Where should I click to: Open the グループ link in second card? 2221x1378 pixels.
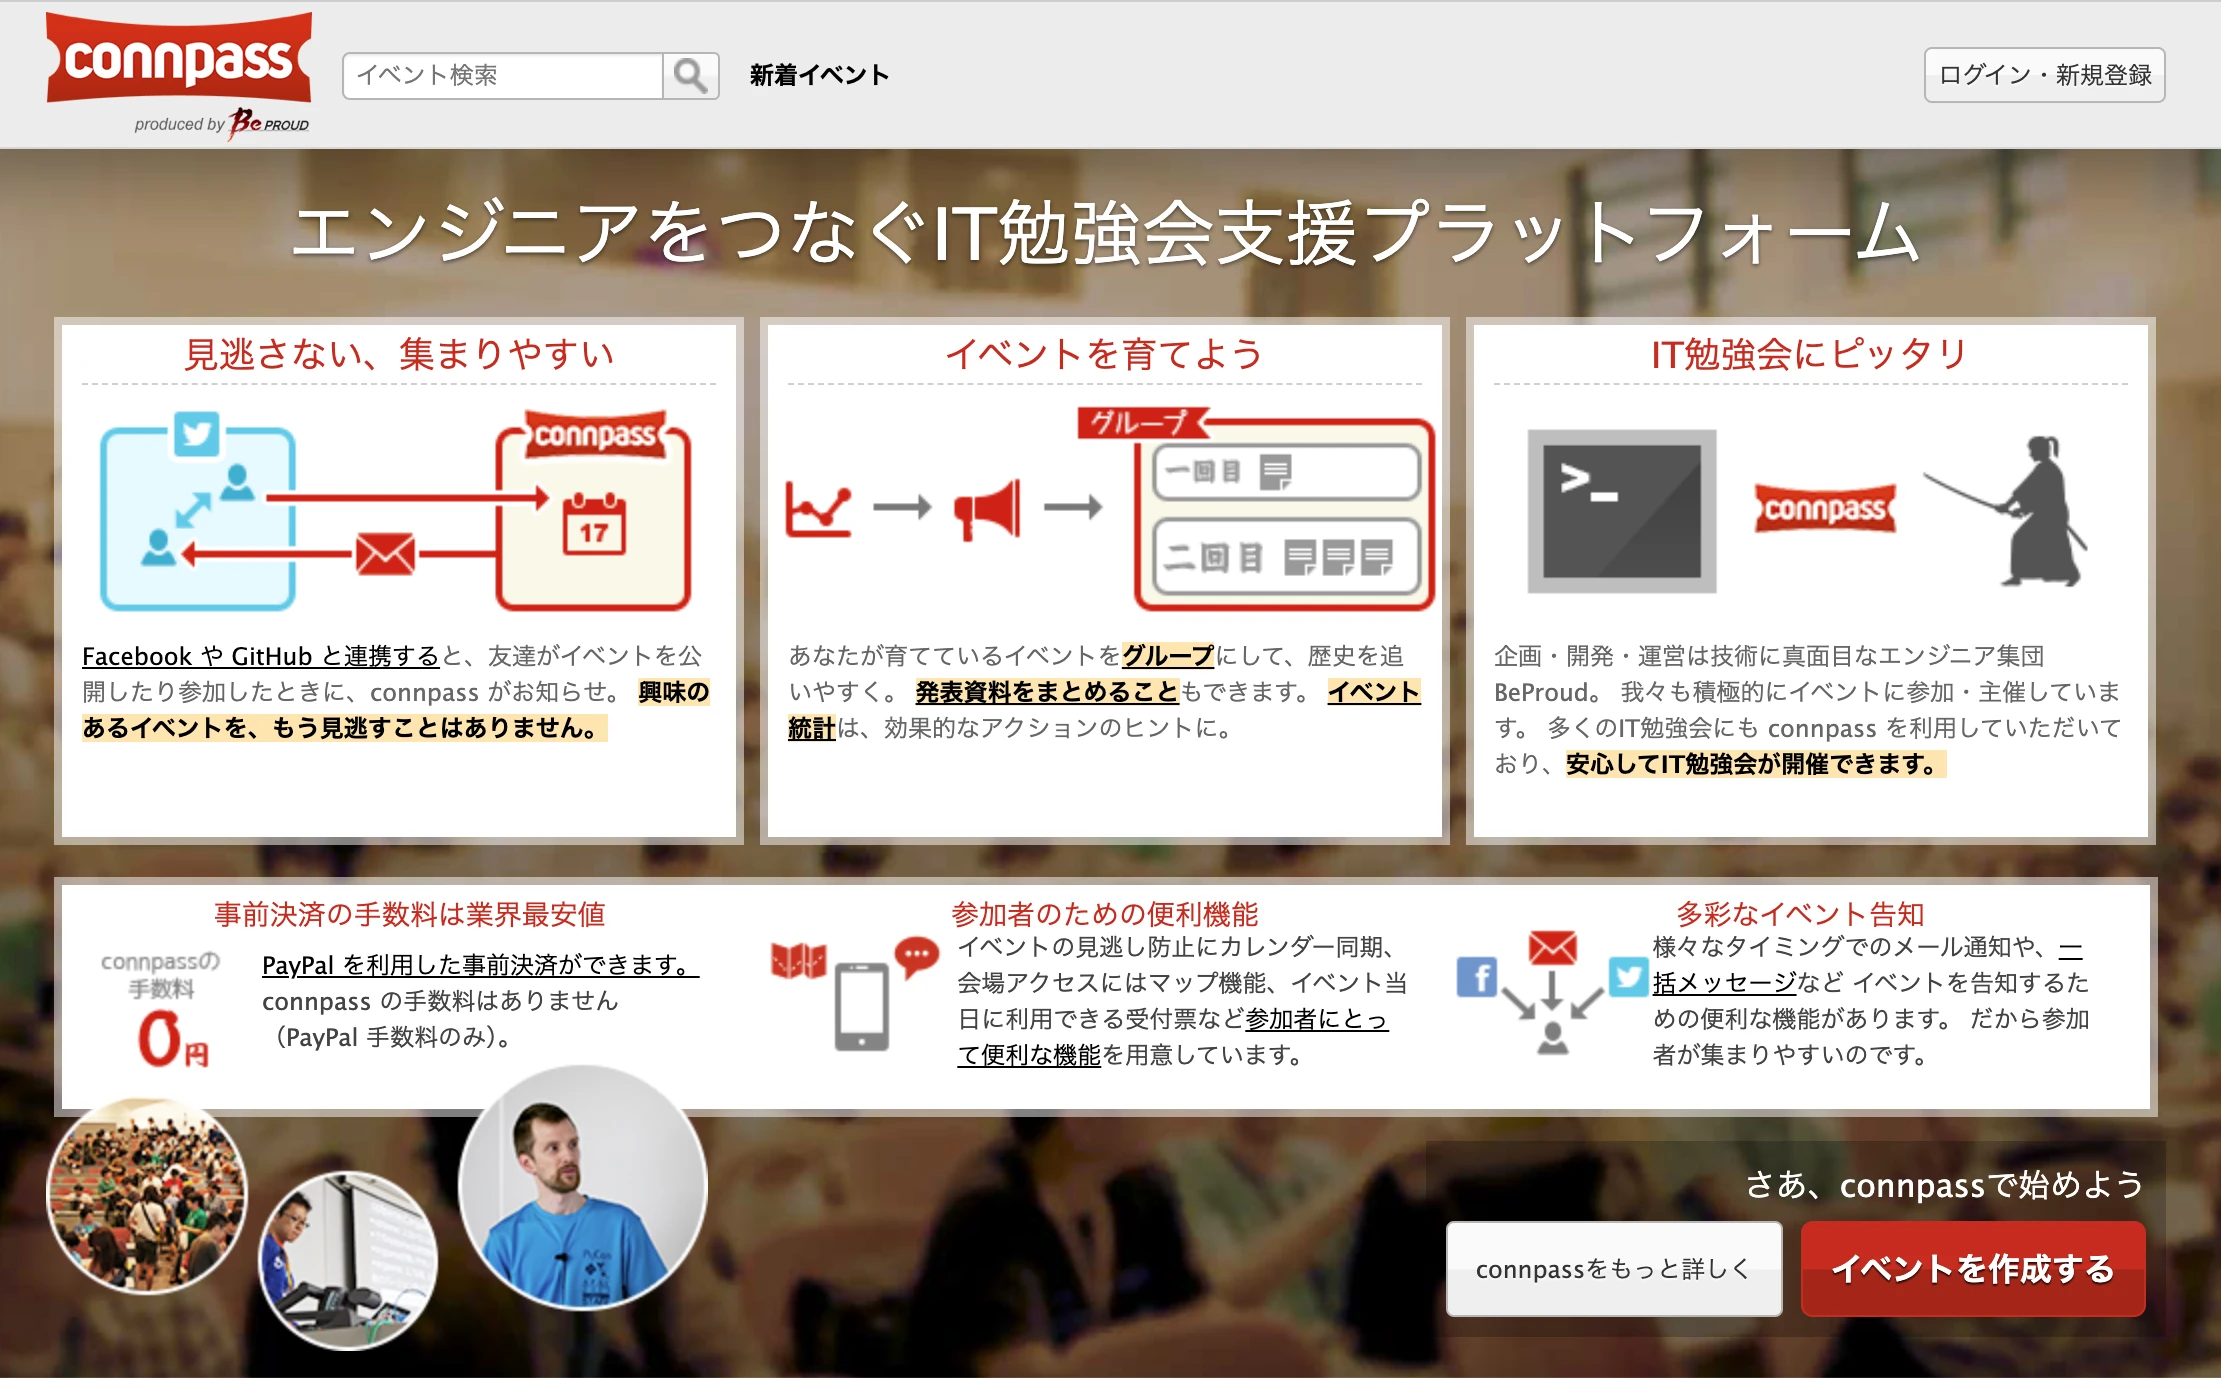(1167, 656)
